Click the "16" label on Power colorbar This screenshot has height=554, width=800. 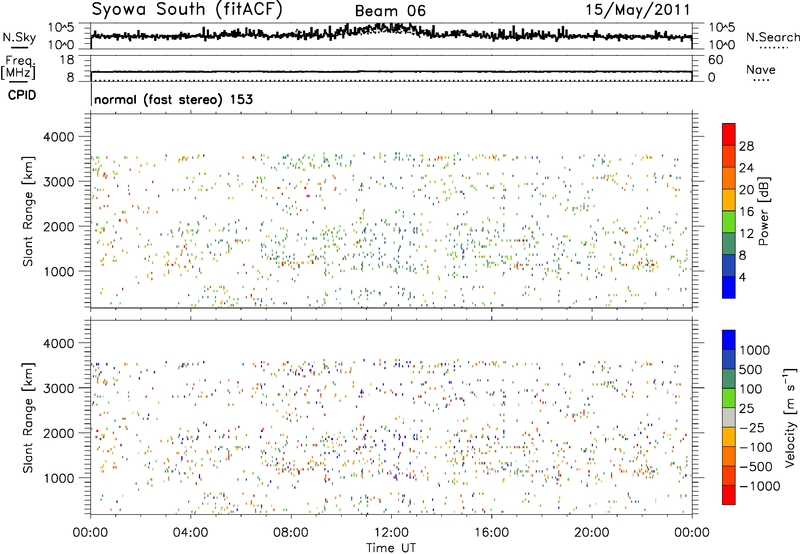746,212
